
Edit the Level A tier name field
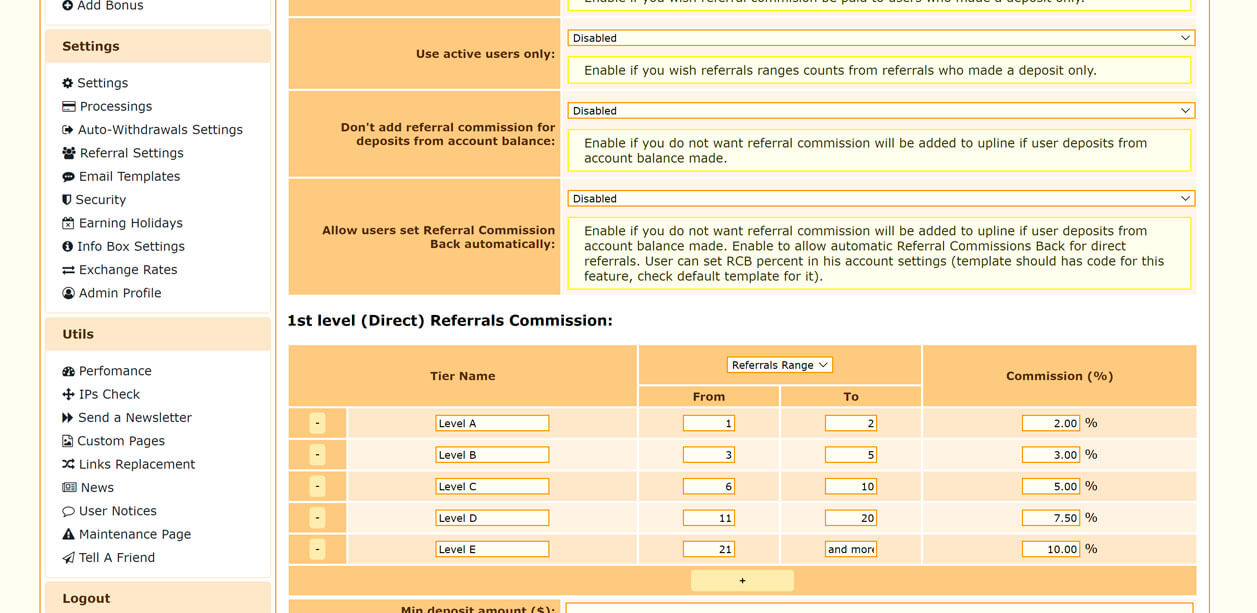tap(492, 423)
